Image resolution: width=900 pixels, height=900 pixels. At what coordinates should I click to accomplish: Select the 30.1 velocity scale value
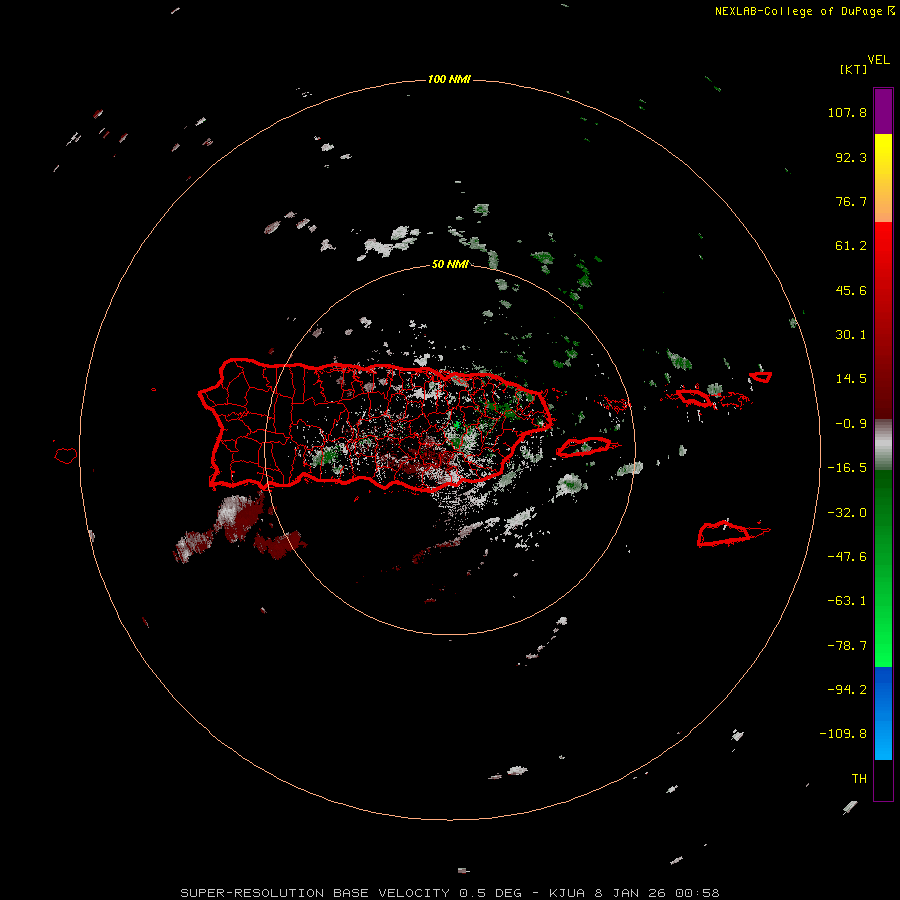tap(851, 335)
